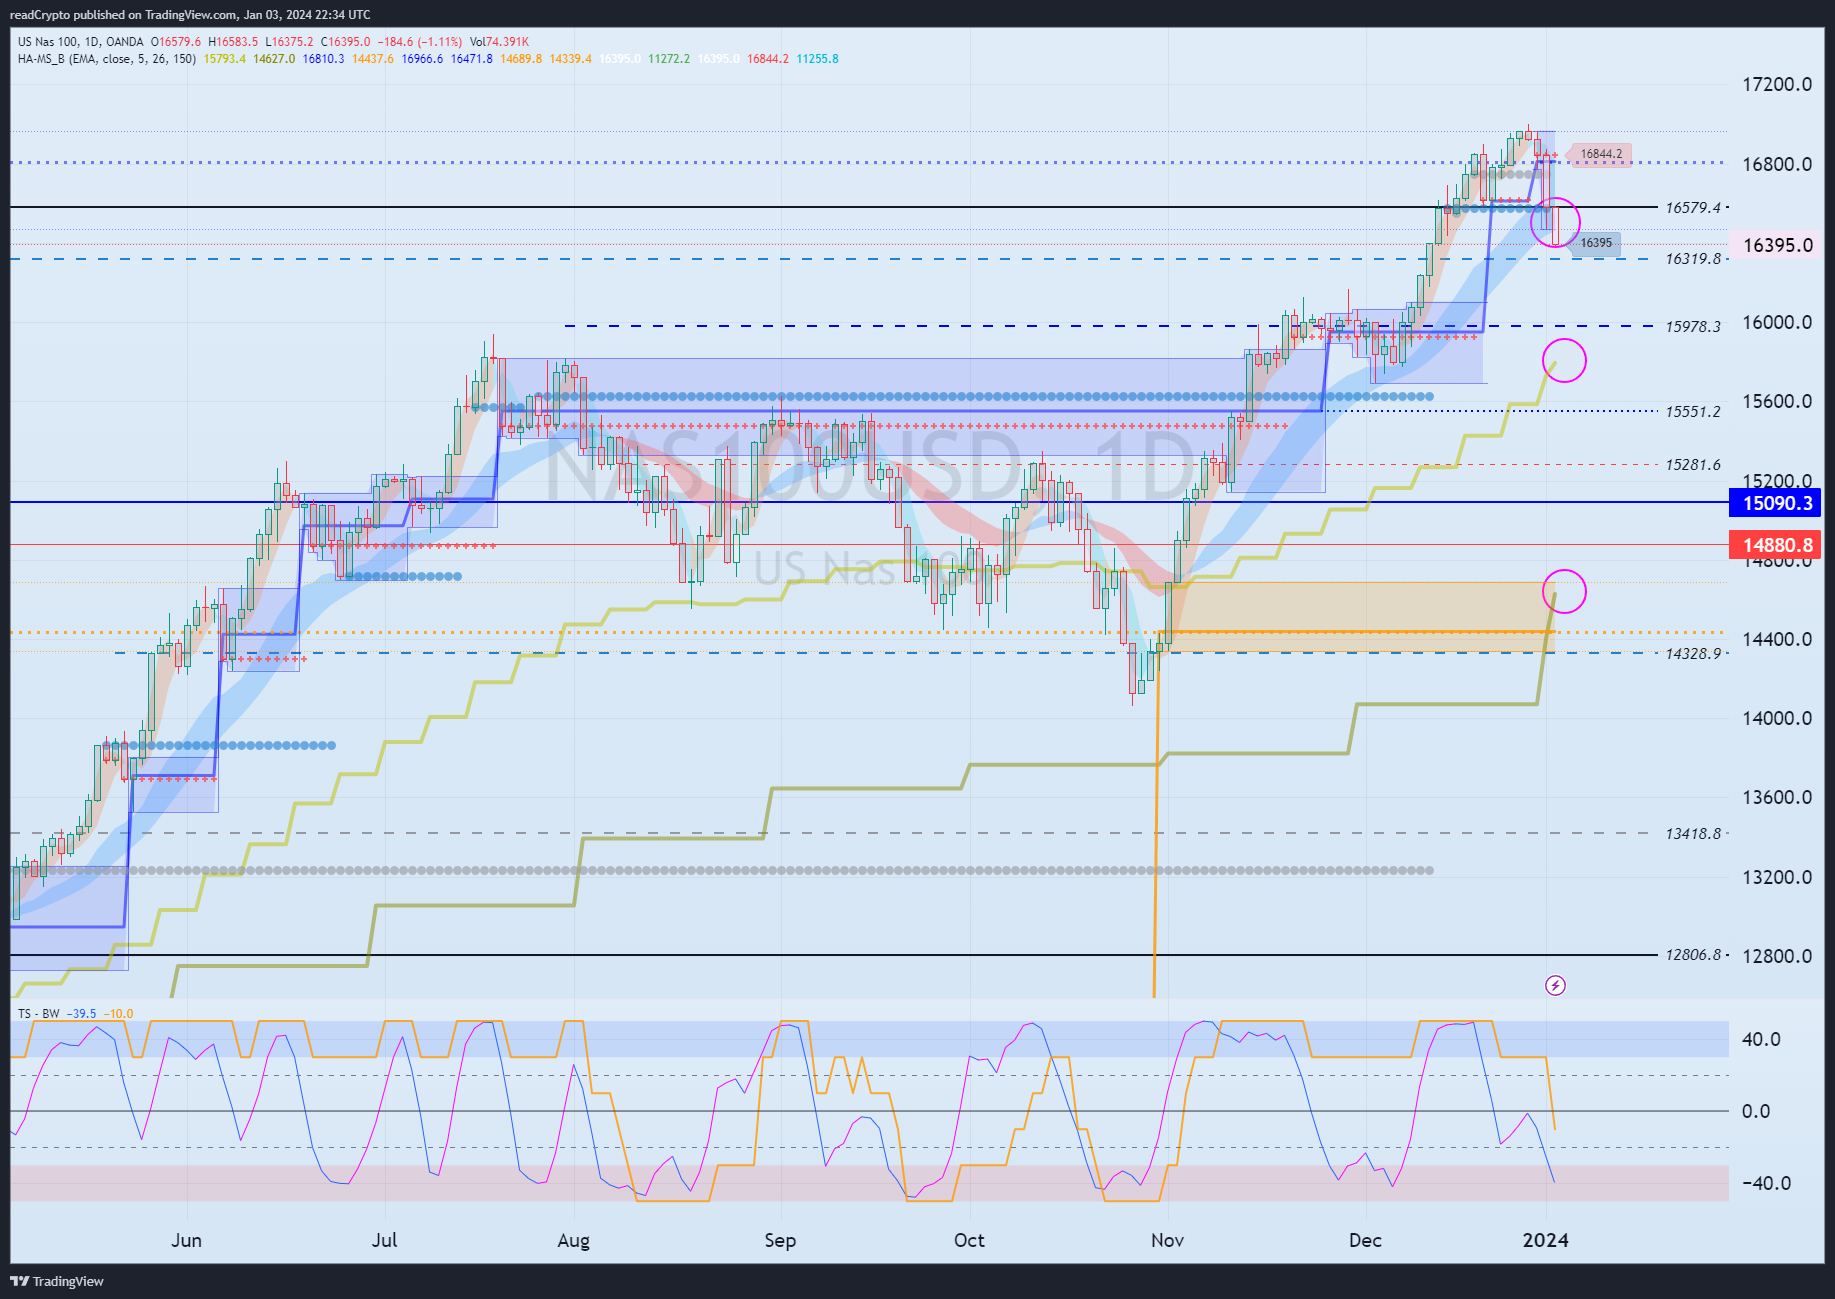Click the Oct label on time axis
Viewport: 1835px width, 1299px height.
pyautogui.click(x=969, y=1240)
